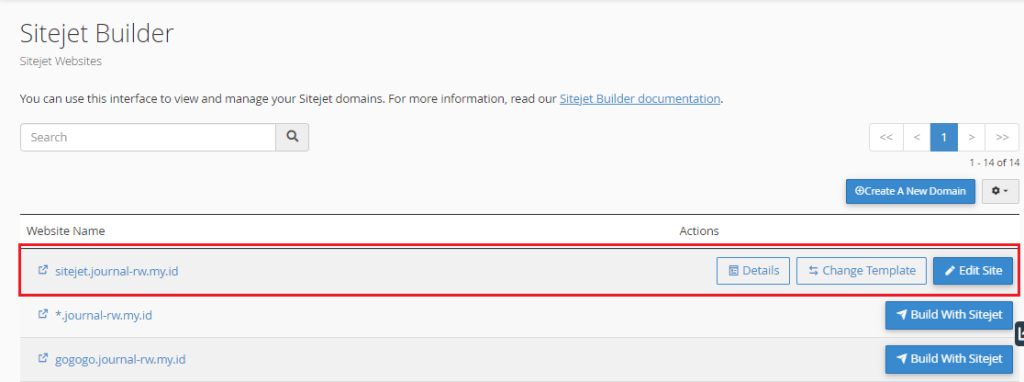The image size is (1024, 382).
Task: Open Details for sitejet.journal-rw.my.id
Action: coord(753,270)
